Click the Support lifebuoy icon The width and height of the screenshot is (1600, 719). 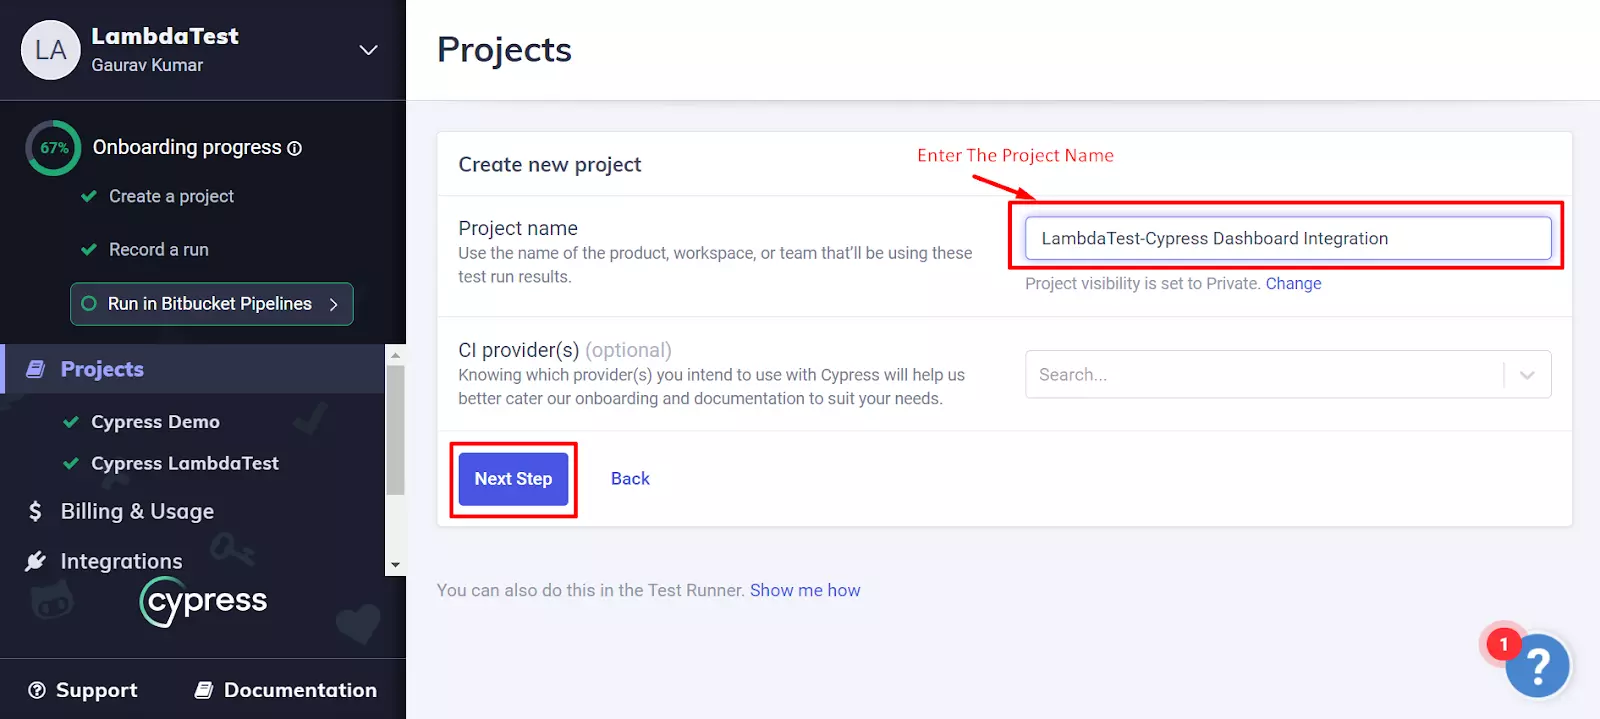pyautogui.click(x=37, y=690)
